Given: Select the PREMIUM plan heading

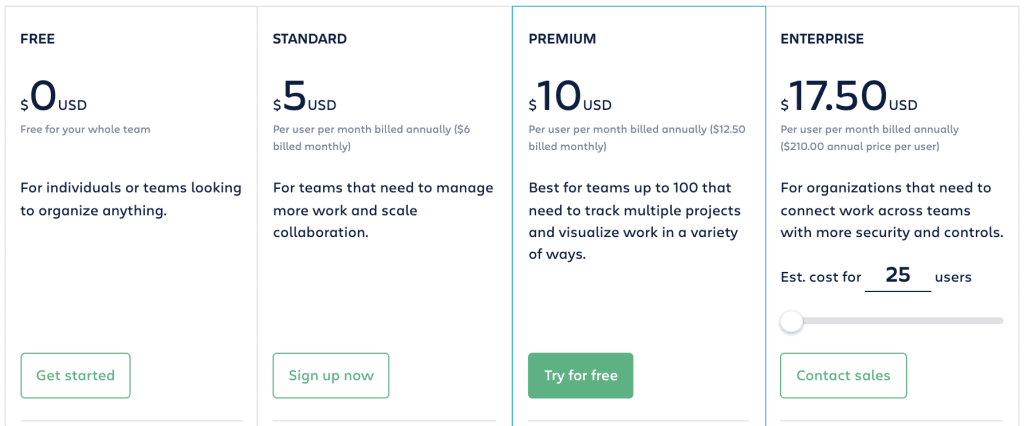Looking at the screenshot, I should tap(562, 39).
